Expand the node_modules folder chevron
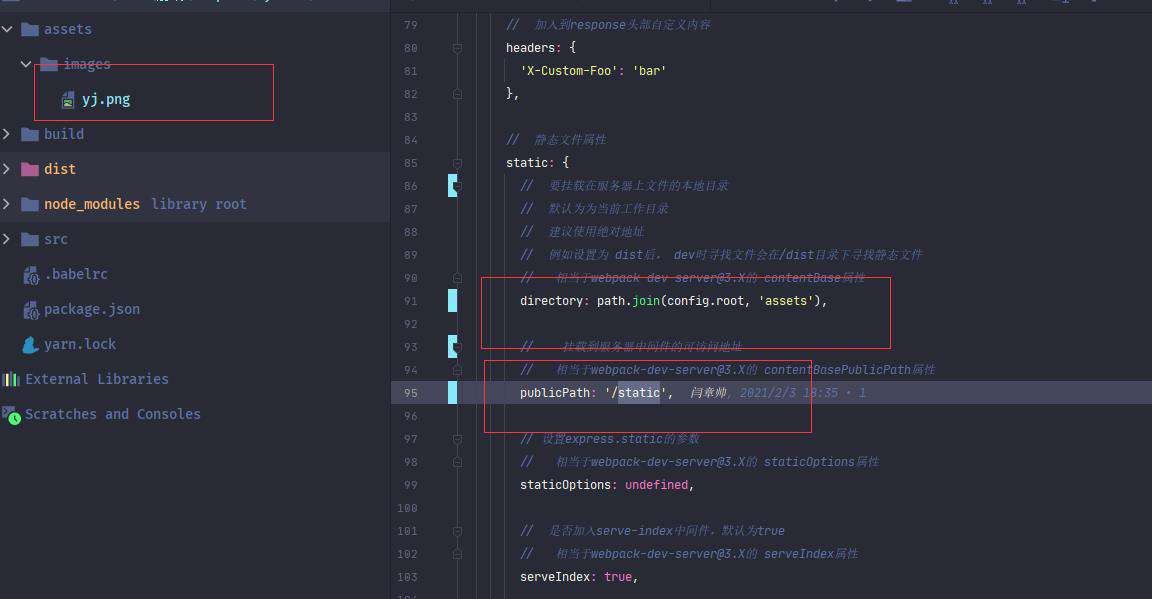 7,204
